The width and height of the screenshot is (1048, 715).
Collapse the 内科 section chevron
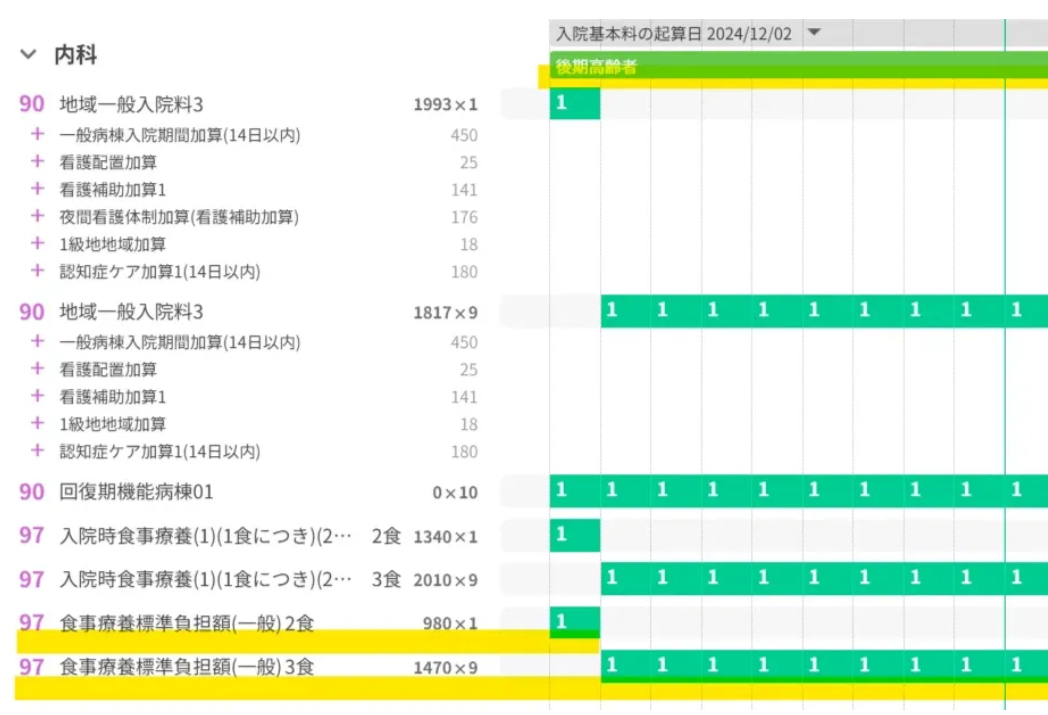28,54
